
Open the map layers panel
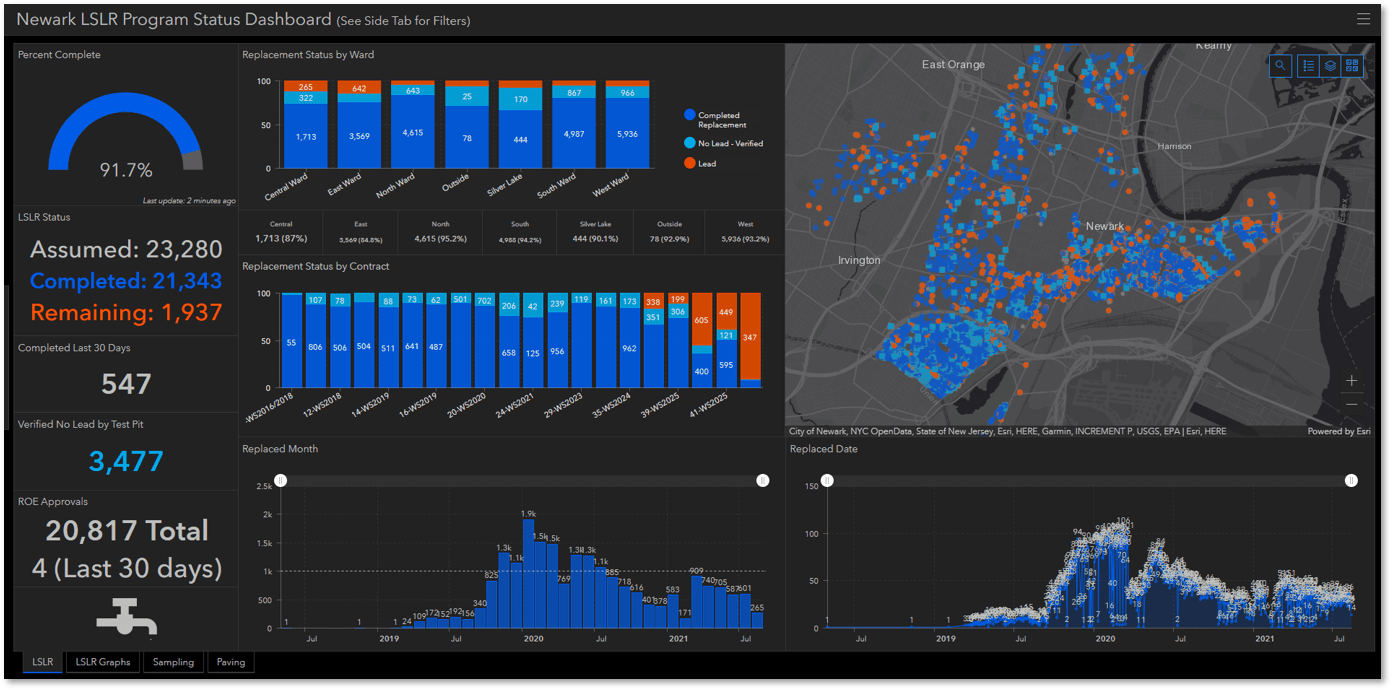tap(1330, 66)
